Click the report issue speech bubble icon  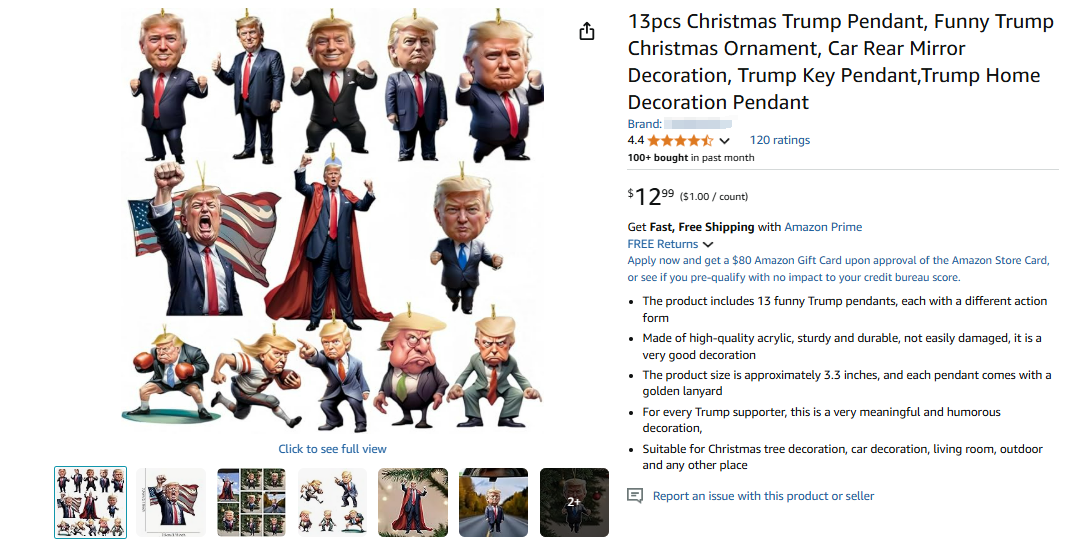tap(635, 495)
